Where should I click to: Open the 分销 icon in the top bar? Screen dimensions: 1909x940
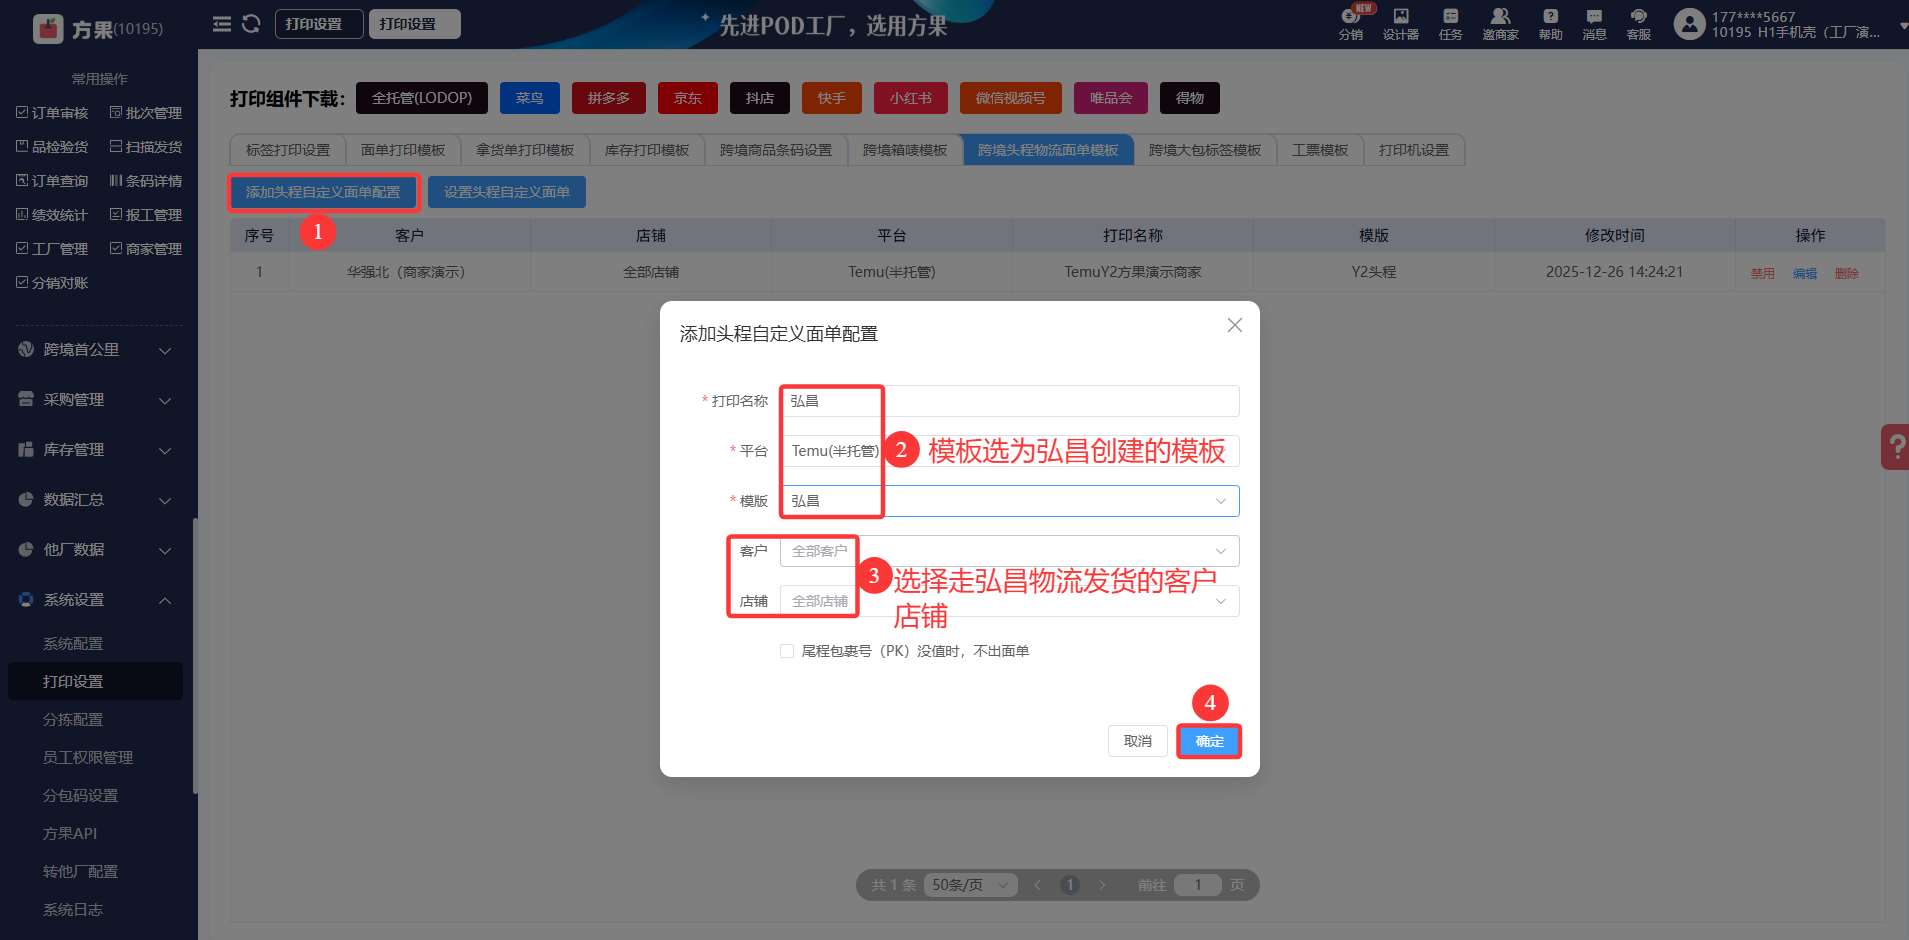[x=1351, y=24]
